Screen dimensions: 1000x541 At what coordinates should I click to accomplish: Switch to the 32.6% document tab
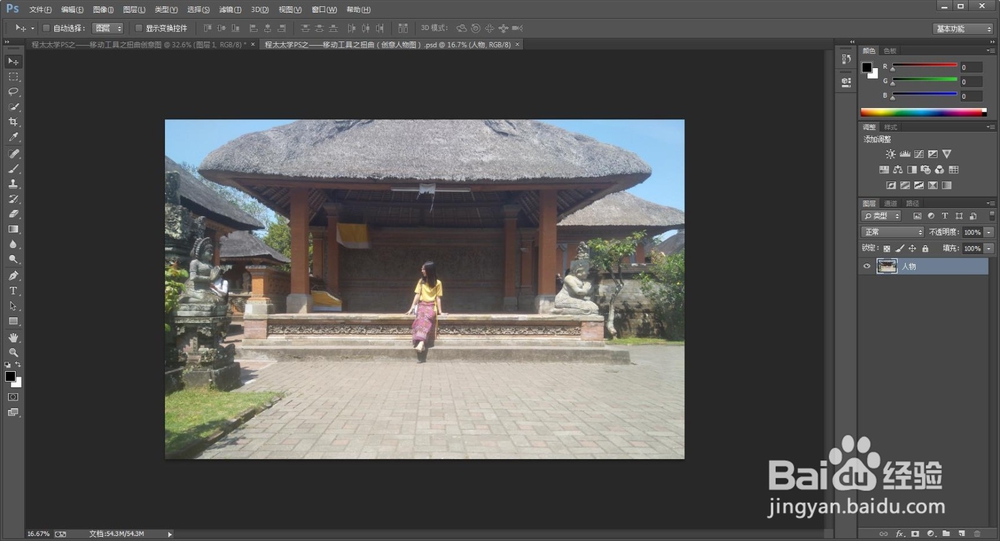pos(140,45)
